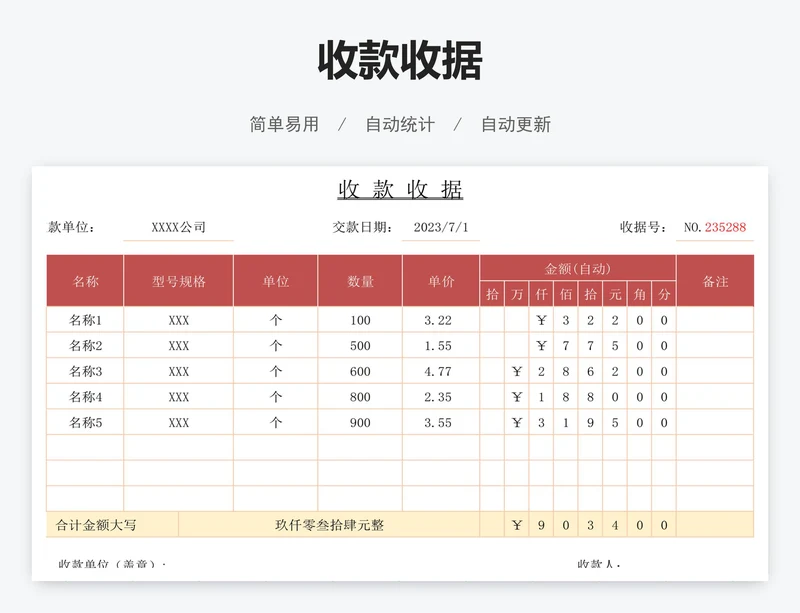Select the quantity cell 500
Image resolution: width=800 pixels, height=613 pixels.
[x=360, y=346]
